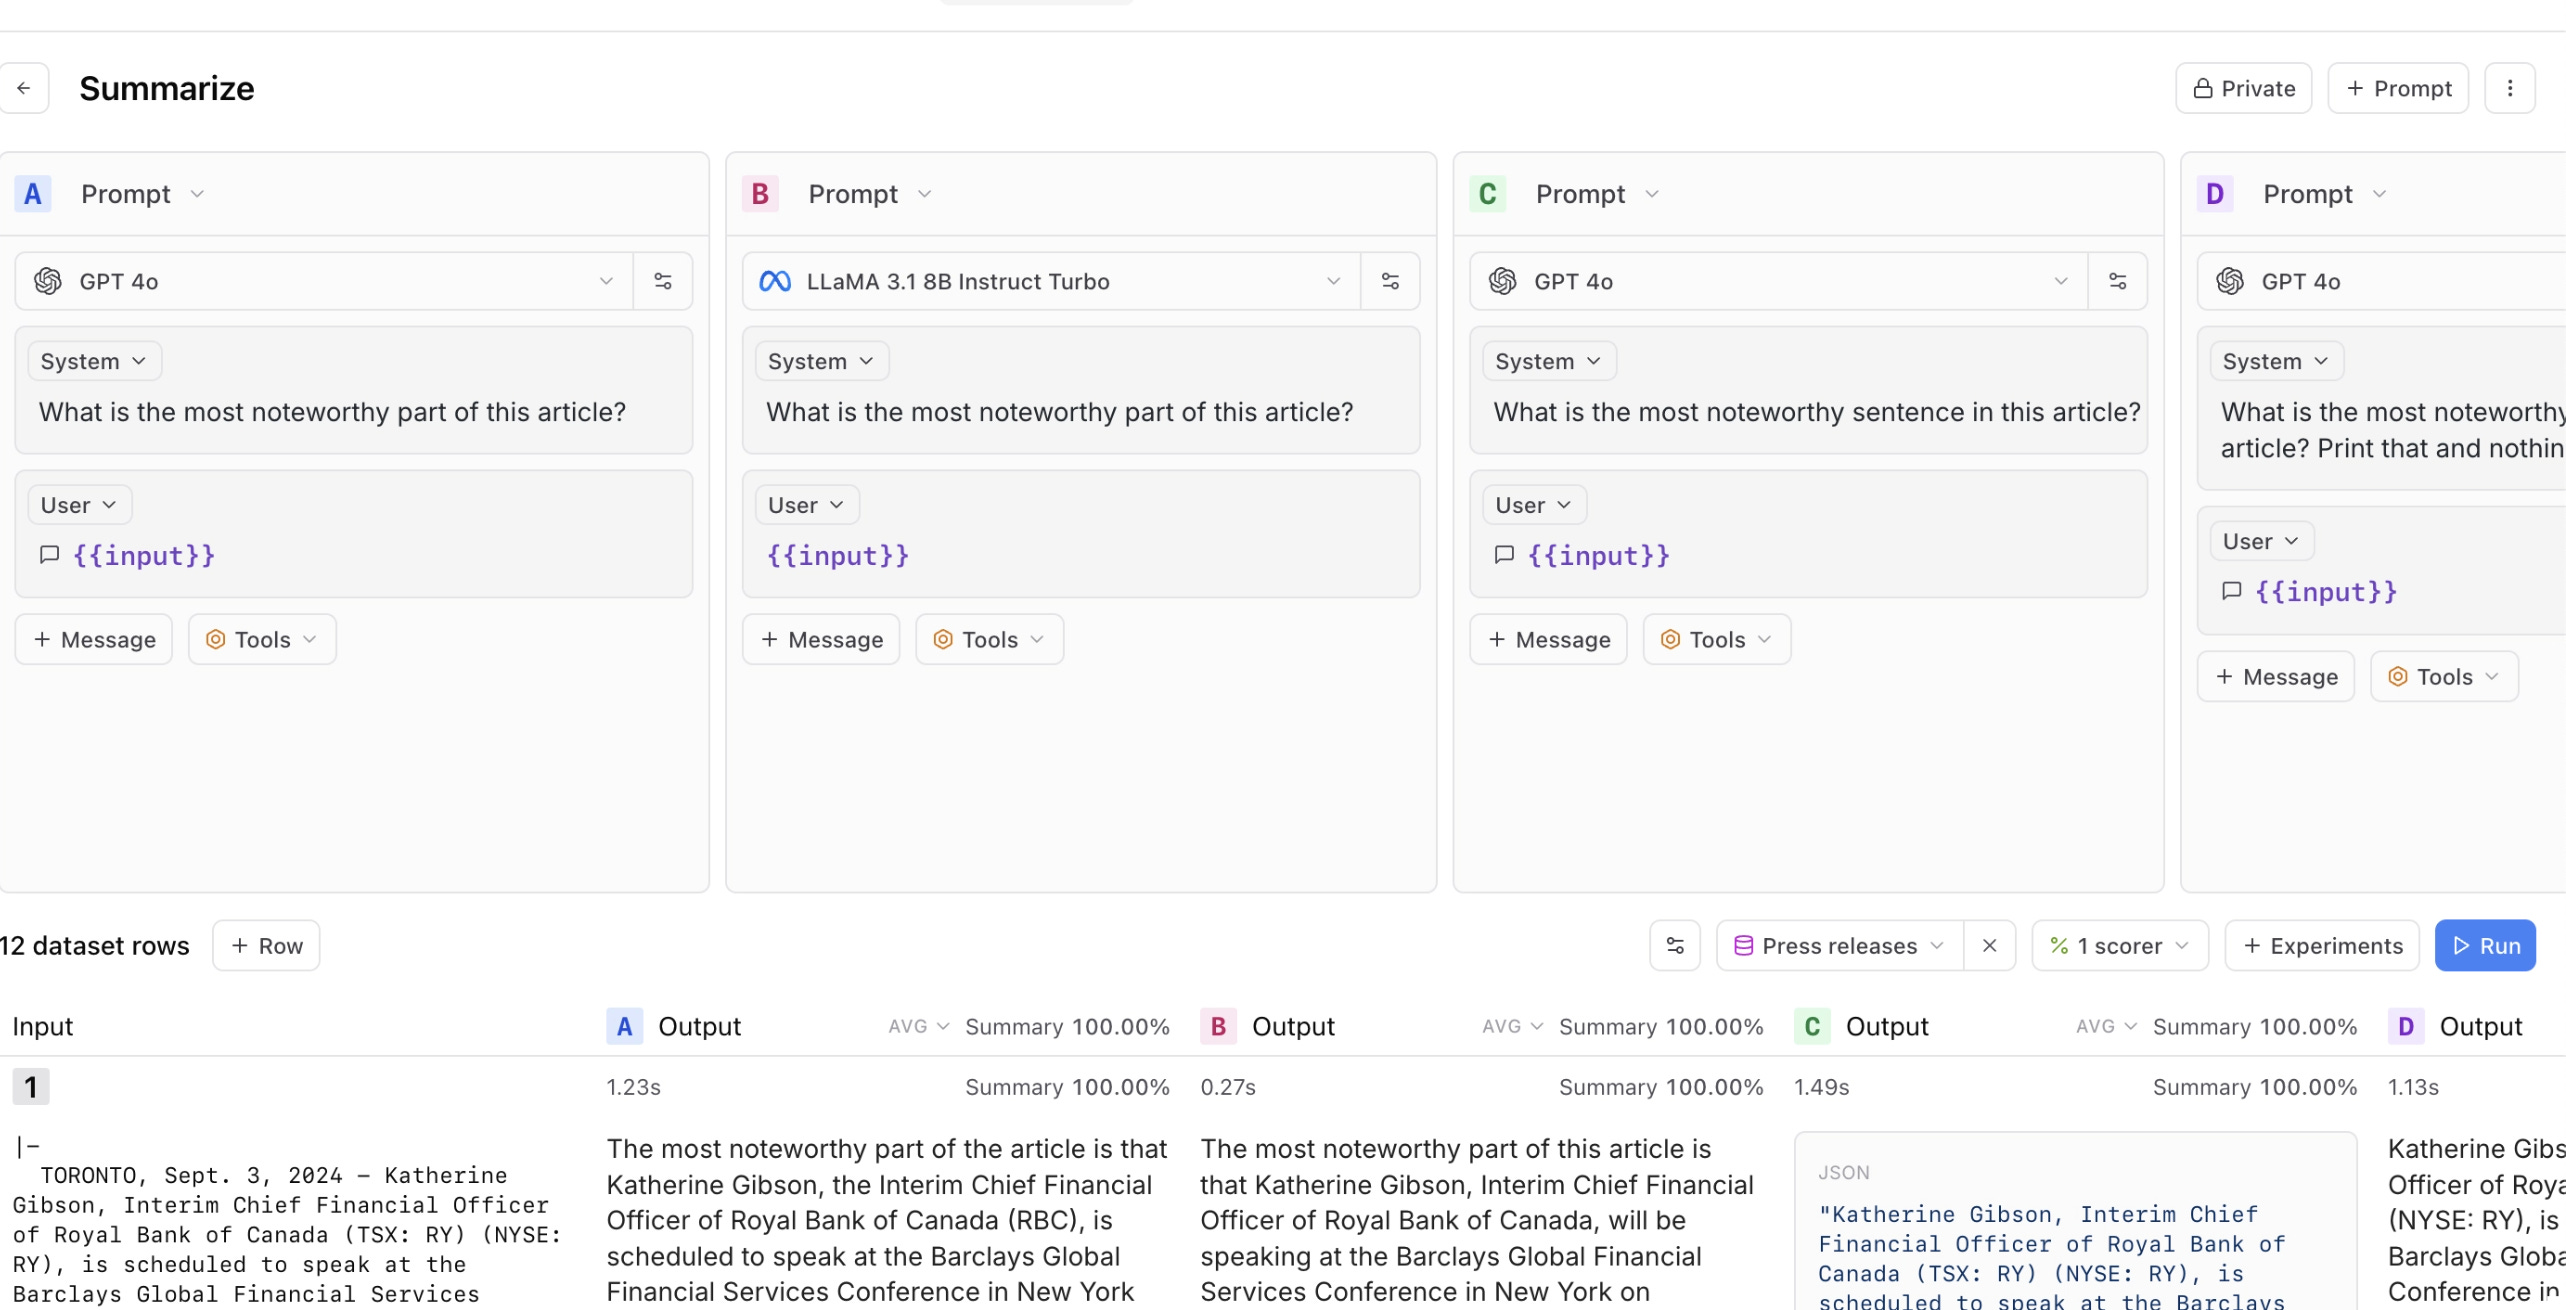This screenshot has width=2566, height=1310.
Task: Open LLaMA 3.1 8B Instruct Turbo model selector
Action: point(1050,281)
